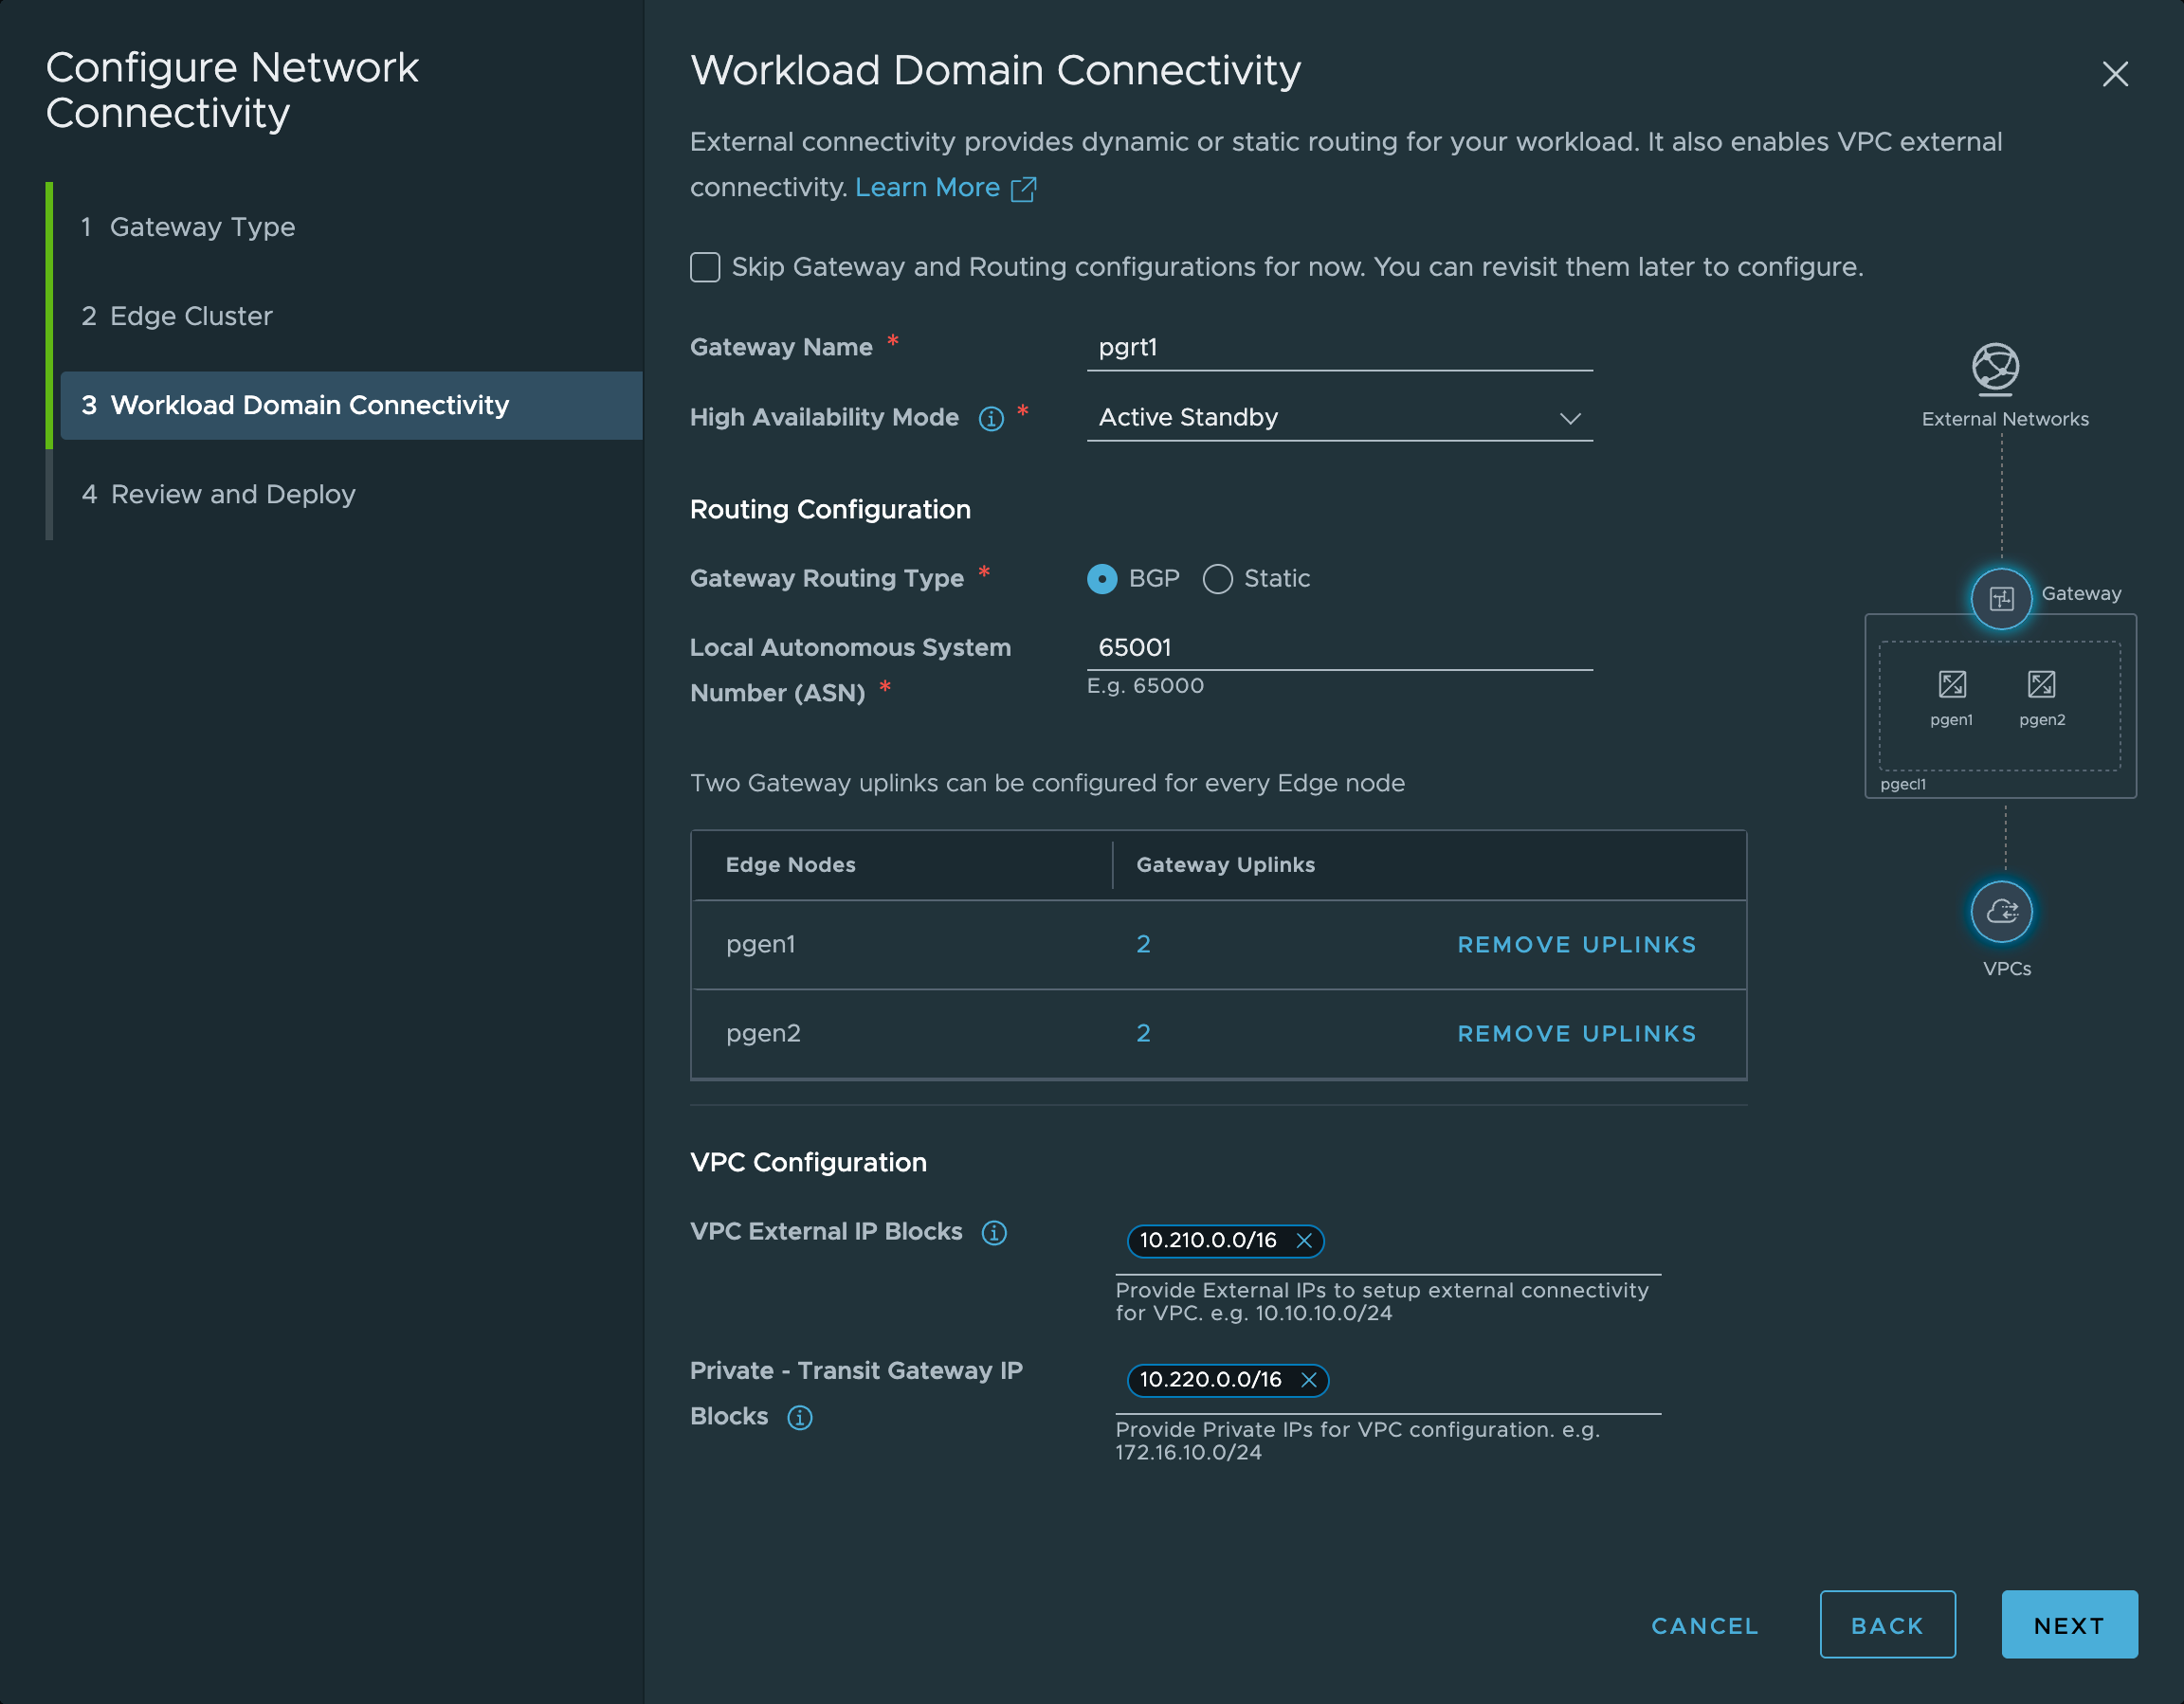
Task: Open VPC External IP Blocks info icon
Action: coord(993,1232)
